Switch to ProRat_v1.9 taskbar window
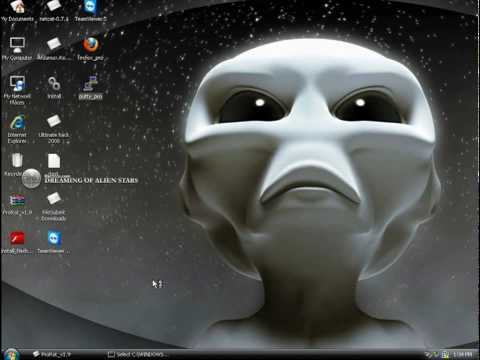480x360 pixels. pyautogui.click(x=52, y=354)
